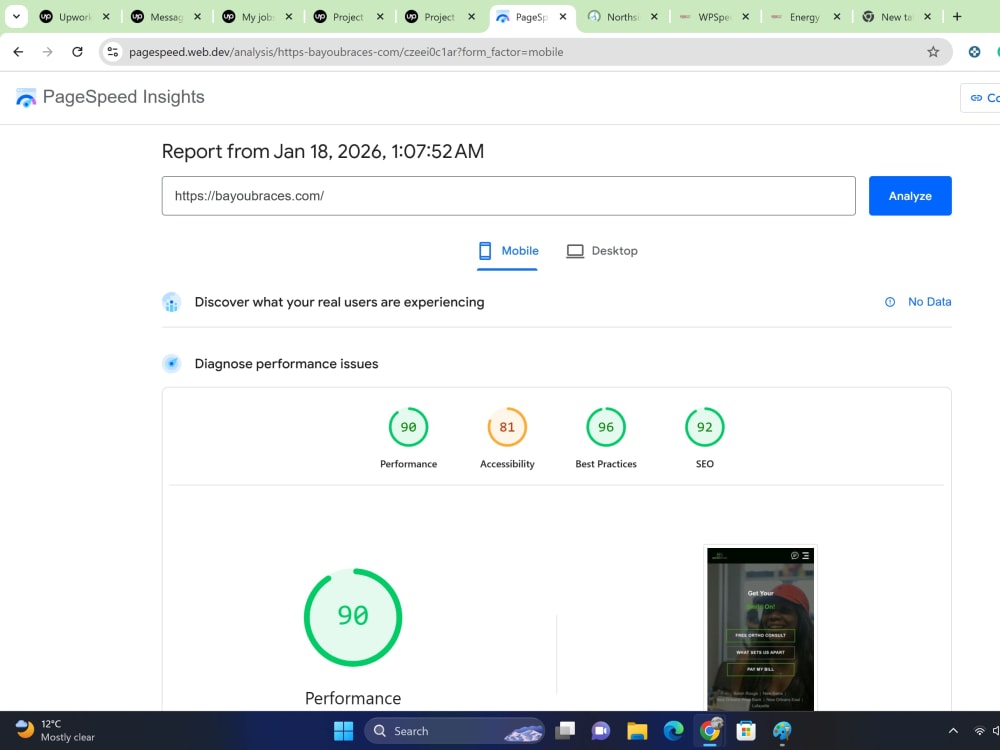Focus the bayoubraces.com URL input field
Image resolution: width=1000 pixels, height=750 pixels.
(x=508, y=196)
